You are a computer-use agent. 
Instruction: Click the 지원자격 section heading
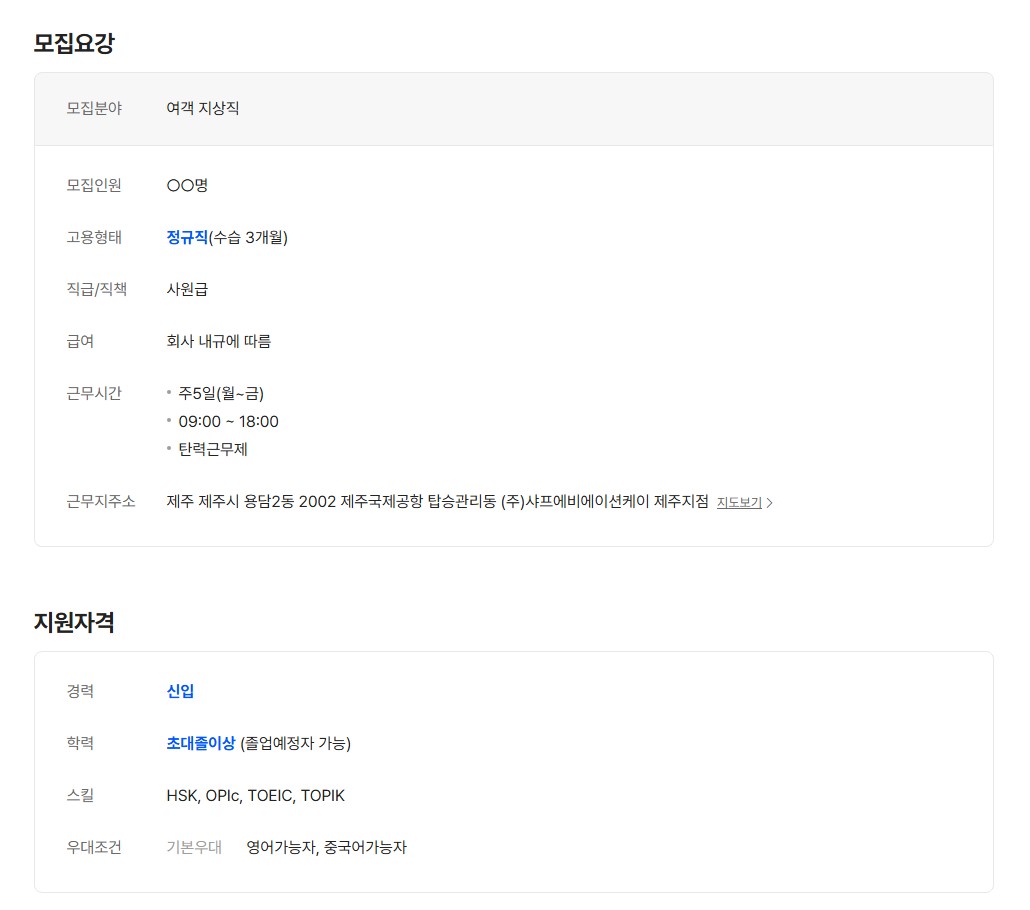[x=74, y=622]
